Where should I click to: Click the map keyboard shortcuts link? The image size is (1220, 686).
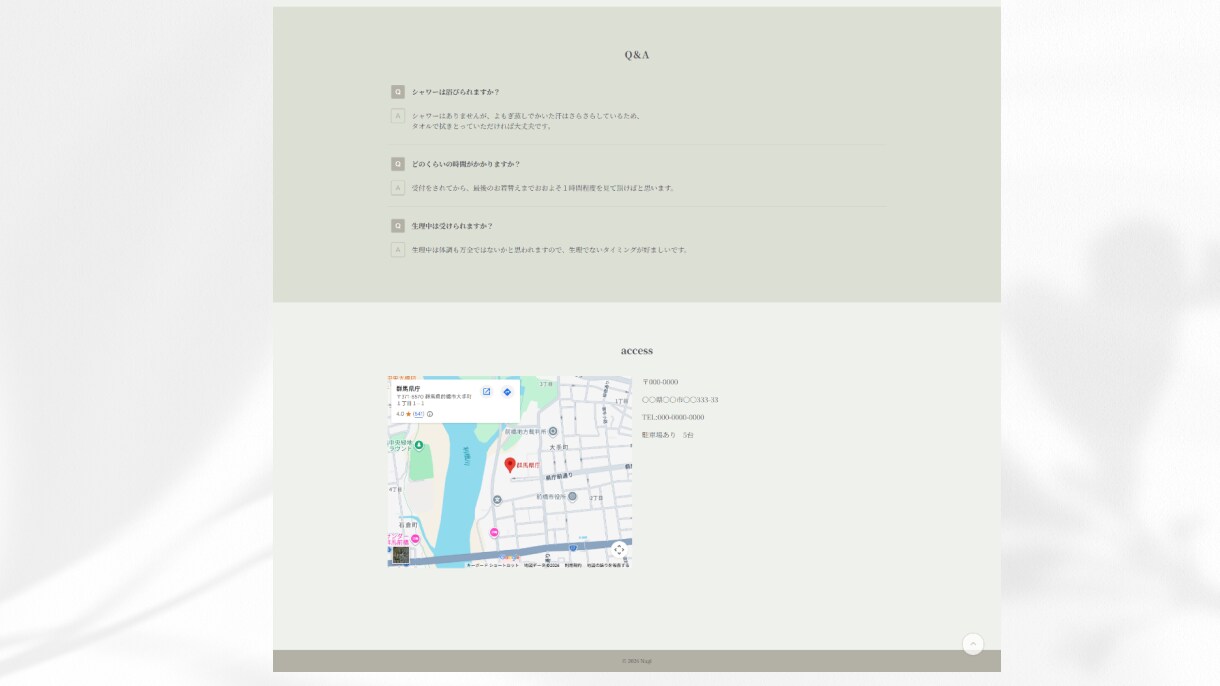coord(493,565)
